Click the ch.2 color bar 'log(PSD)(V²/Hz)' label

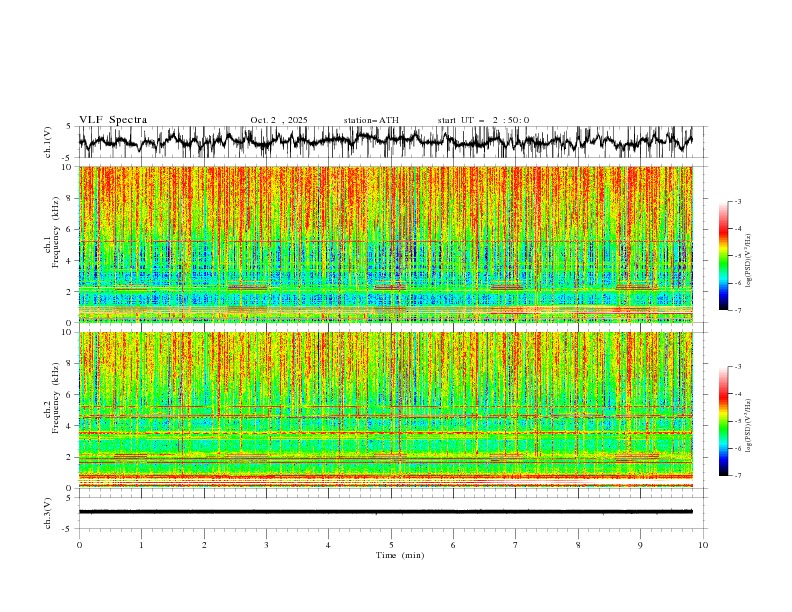coord(748,426)
